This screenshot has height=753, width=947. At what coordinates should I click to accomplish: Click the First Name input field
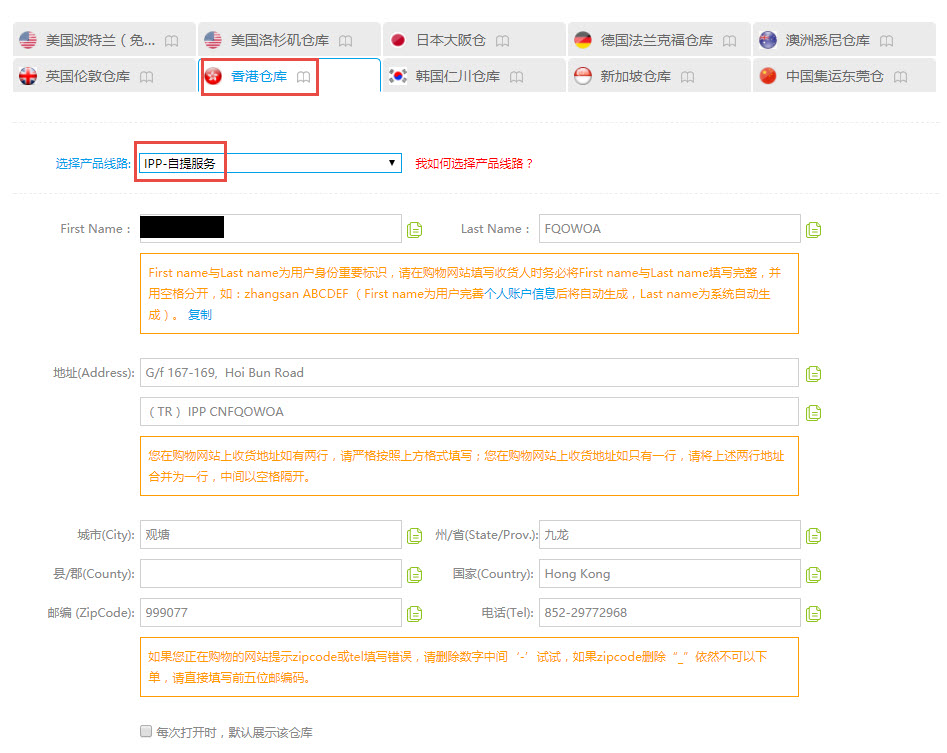(271, 228)
